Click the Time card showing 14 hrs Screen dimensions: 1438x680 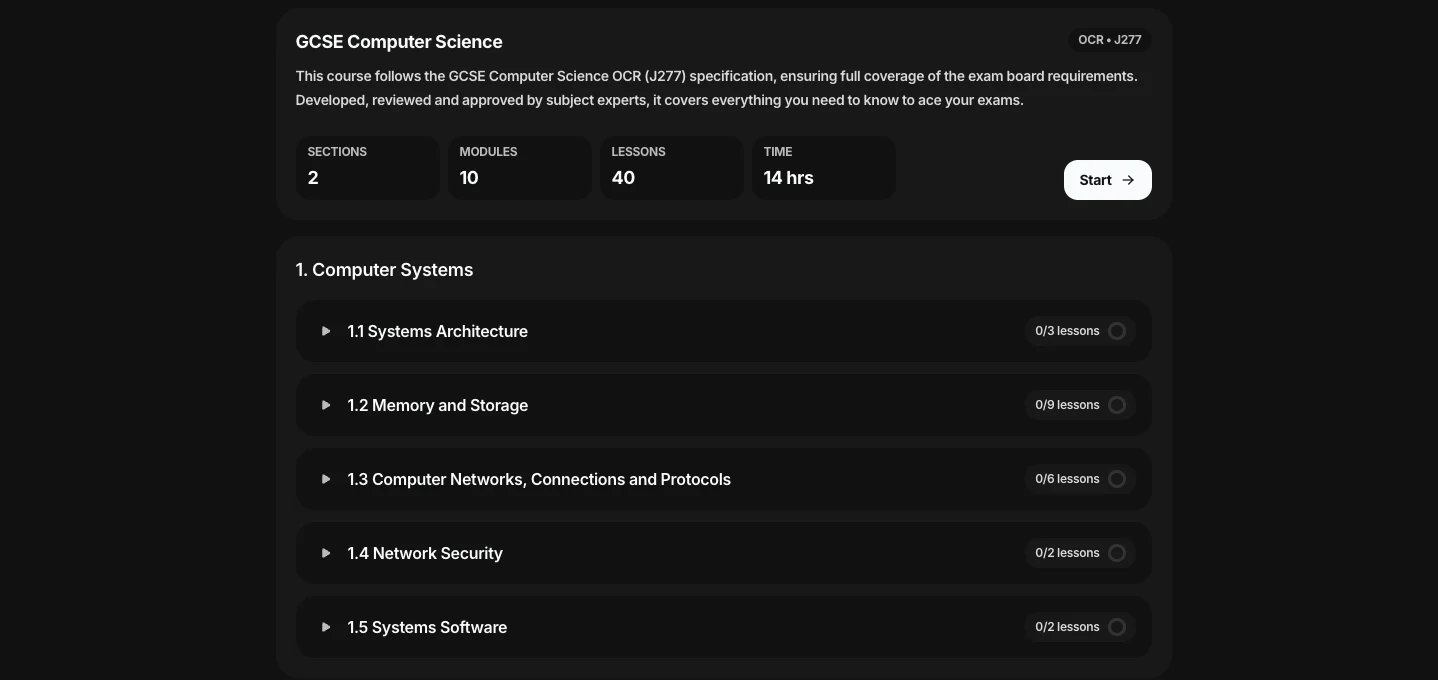[x=824, y=168]
